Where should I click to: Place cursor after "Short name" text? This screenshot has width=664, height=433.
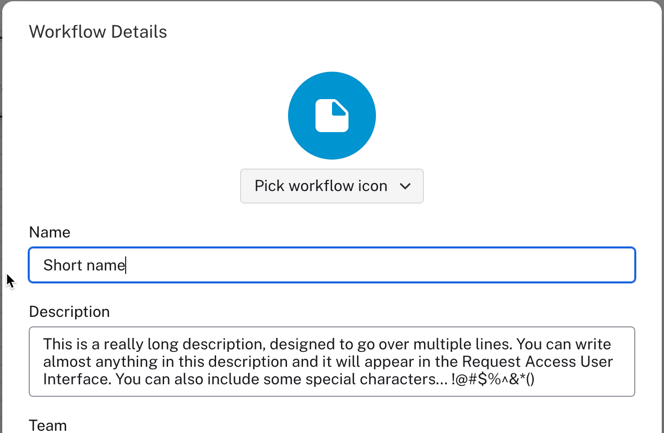126,265
